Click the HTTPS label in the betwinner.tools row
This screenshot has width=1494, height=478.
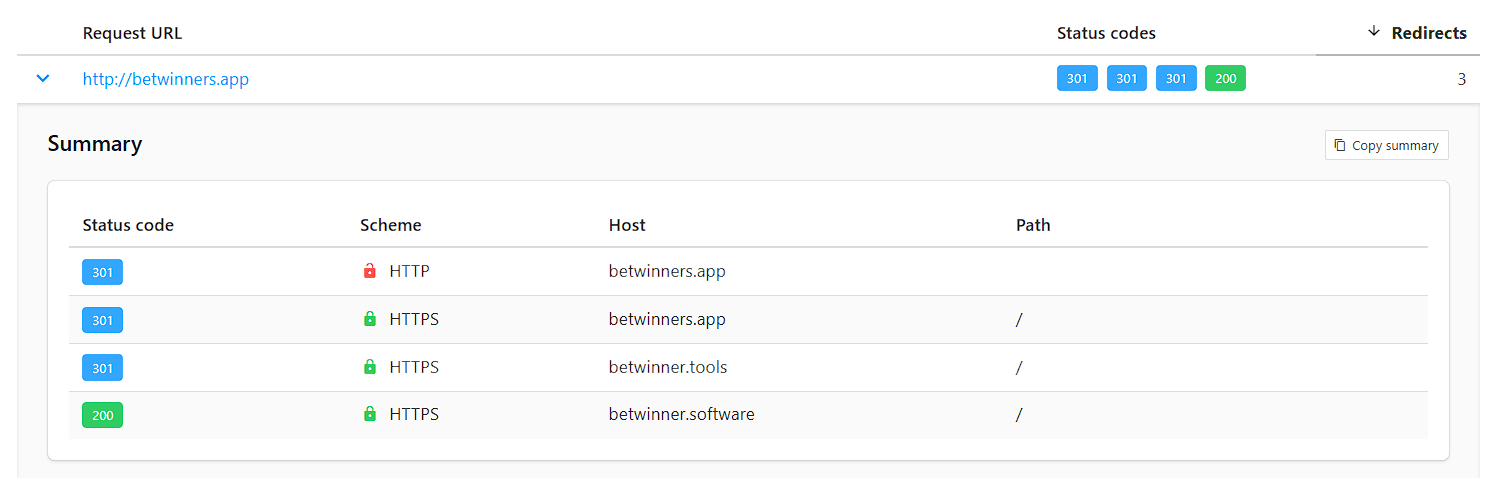pyautogui.click(x=414, y=367)
